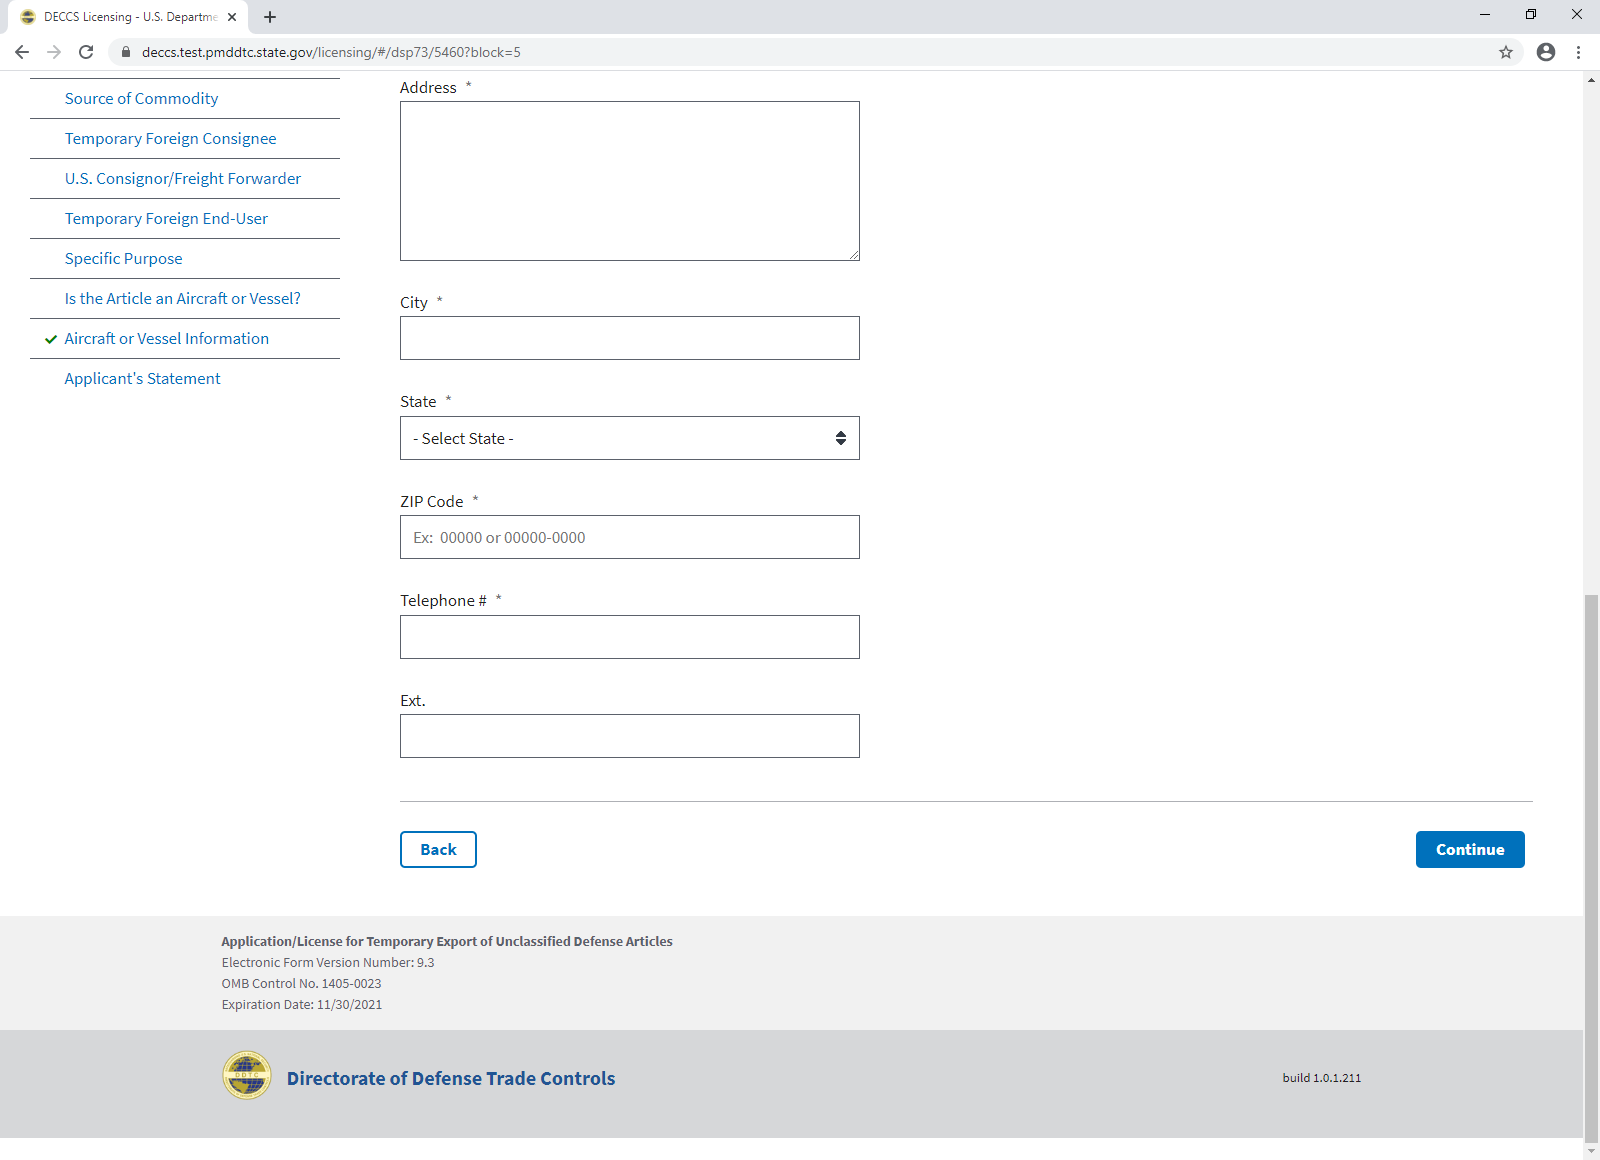The width and height of the screenshot is (1600, 1160).
Task: Open Is the Article an Aircraft or Vessel?
Action: click(x=183, y=299)
